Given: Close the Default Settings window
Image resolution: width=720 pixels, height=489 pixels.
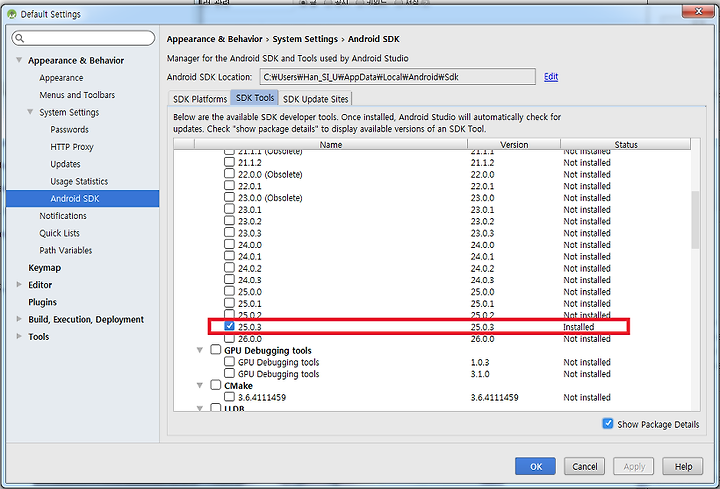Looking at the screenshot, I should 698,11.
